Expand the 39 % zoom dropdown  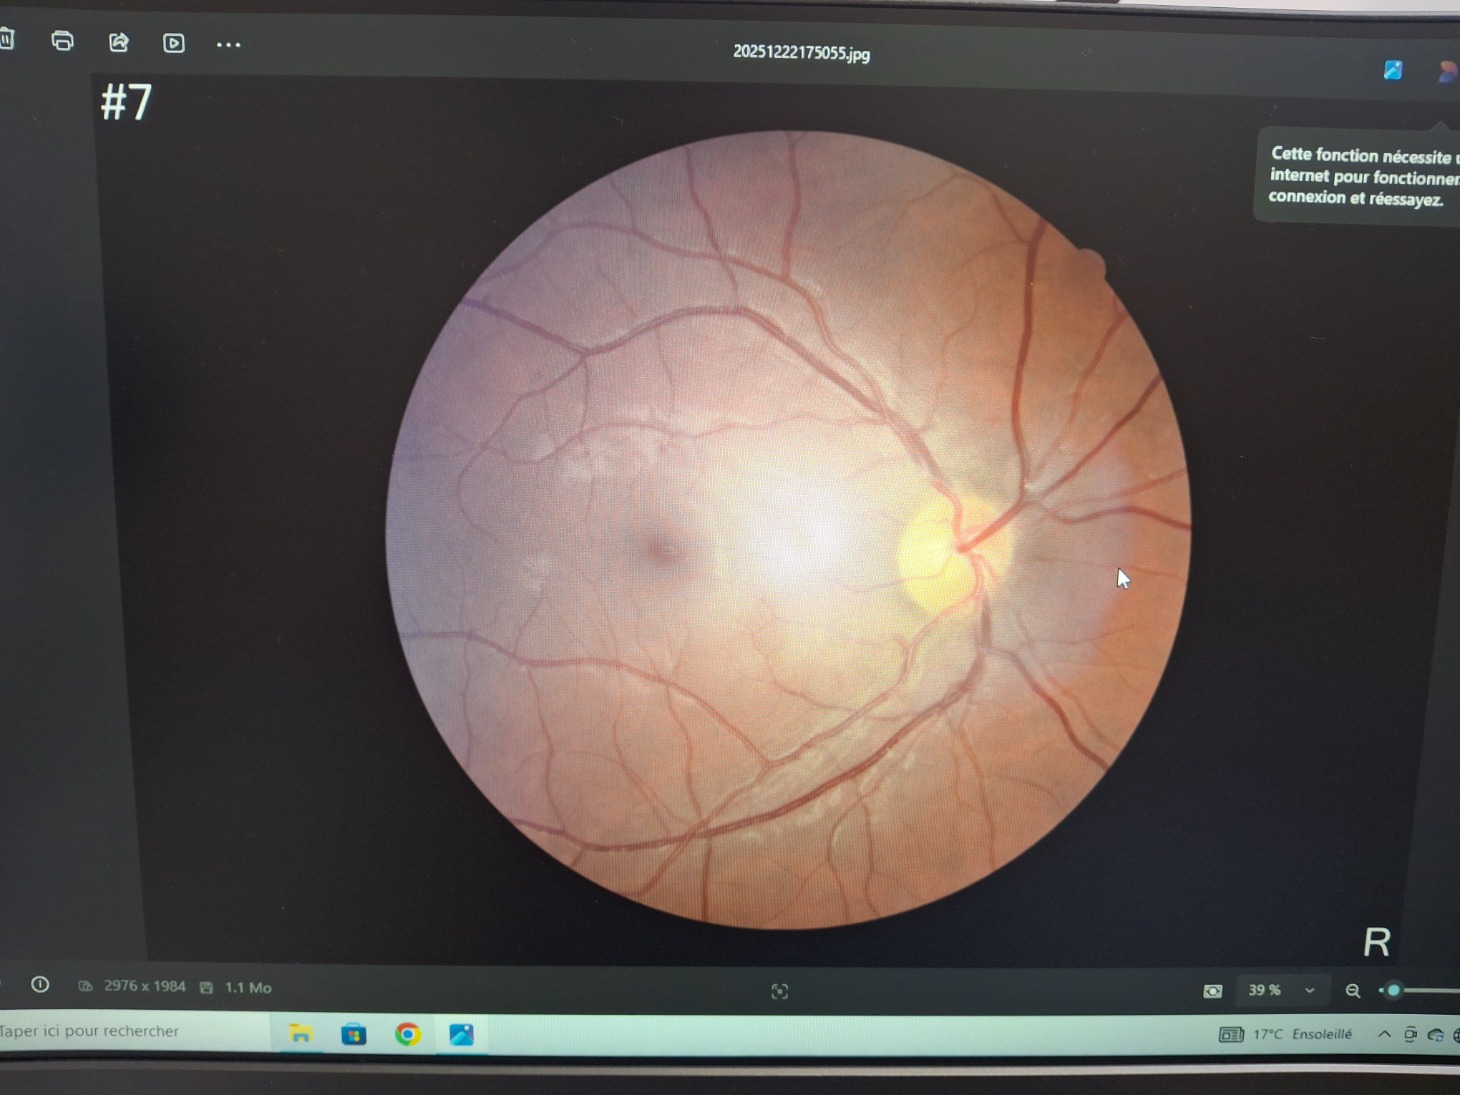[x=1309, y=990]
